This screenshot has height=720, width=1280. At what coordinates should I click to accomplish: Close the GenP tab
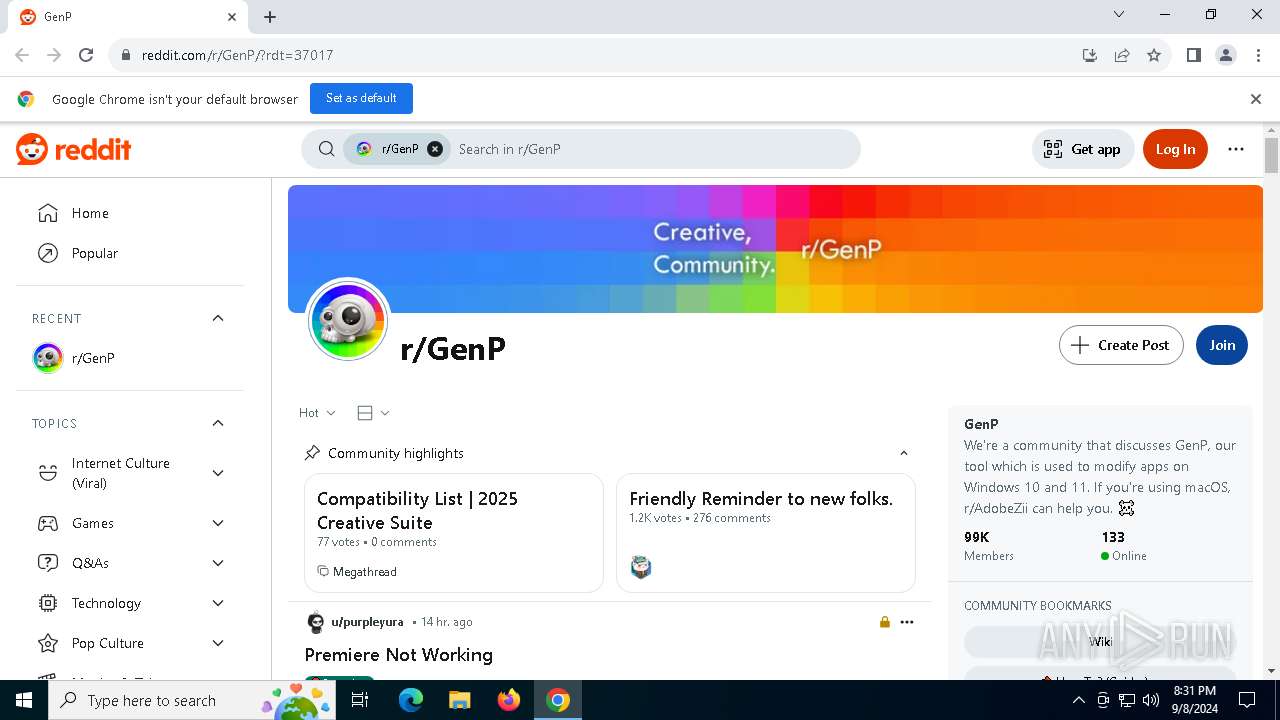point(232,17)
